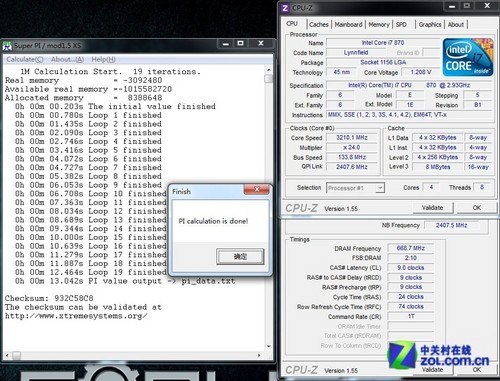Image resolution: width=500 pixels, height=381 pixels.
Task: Click the 'PI calculation is done!' message
Action: (x=213, y=221)
